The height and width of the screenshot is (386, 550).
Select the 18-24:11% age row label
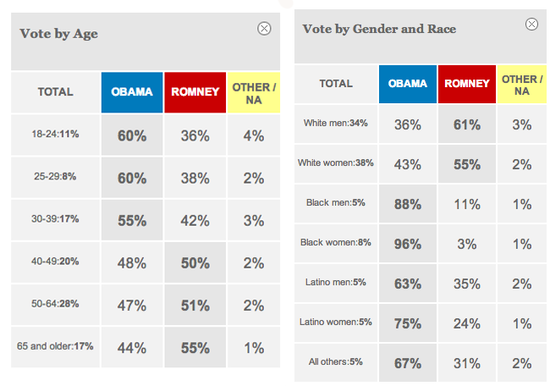[x=55, y=134]
